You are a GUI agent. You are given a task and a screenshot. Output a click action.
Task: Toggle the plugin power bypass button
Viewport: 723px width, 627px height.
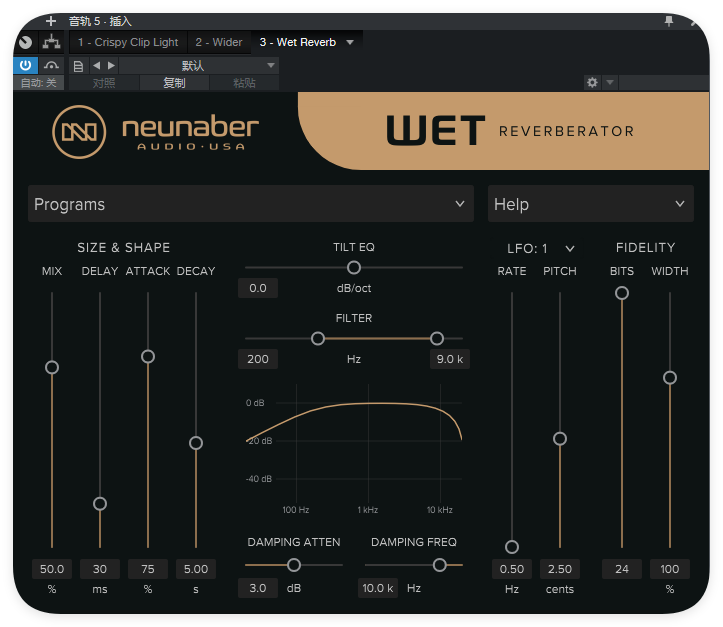(x=25, y=65)
